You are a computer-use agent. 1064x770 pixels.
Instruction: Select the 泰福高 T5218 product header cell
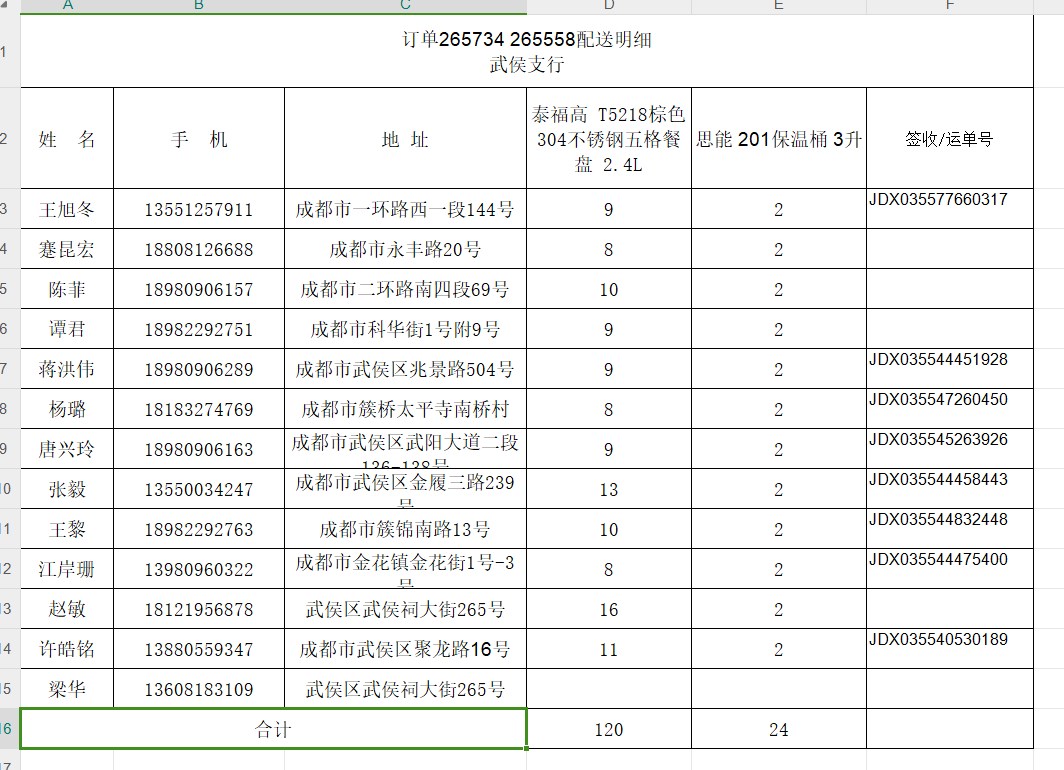[609, 138]
